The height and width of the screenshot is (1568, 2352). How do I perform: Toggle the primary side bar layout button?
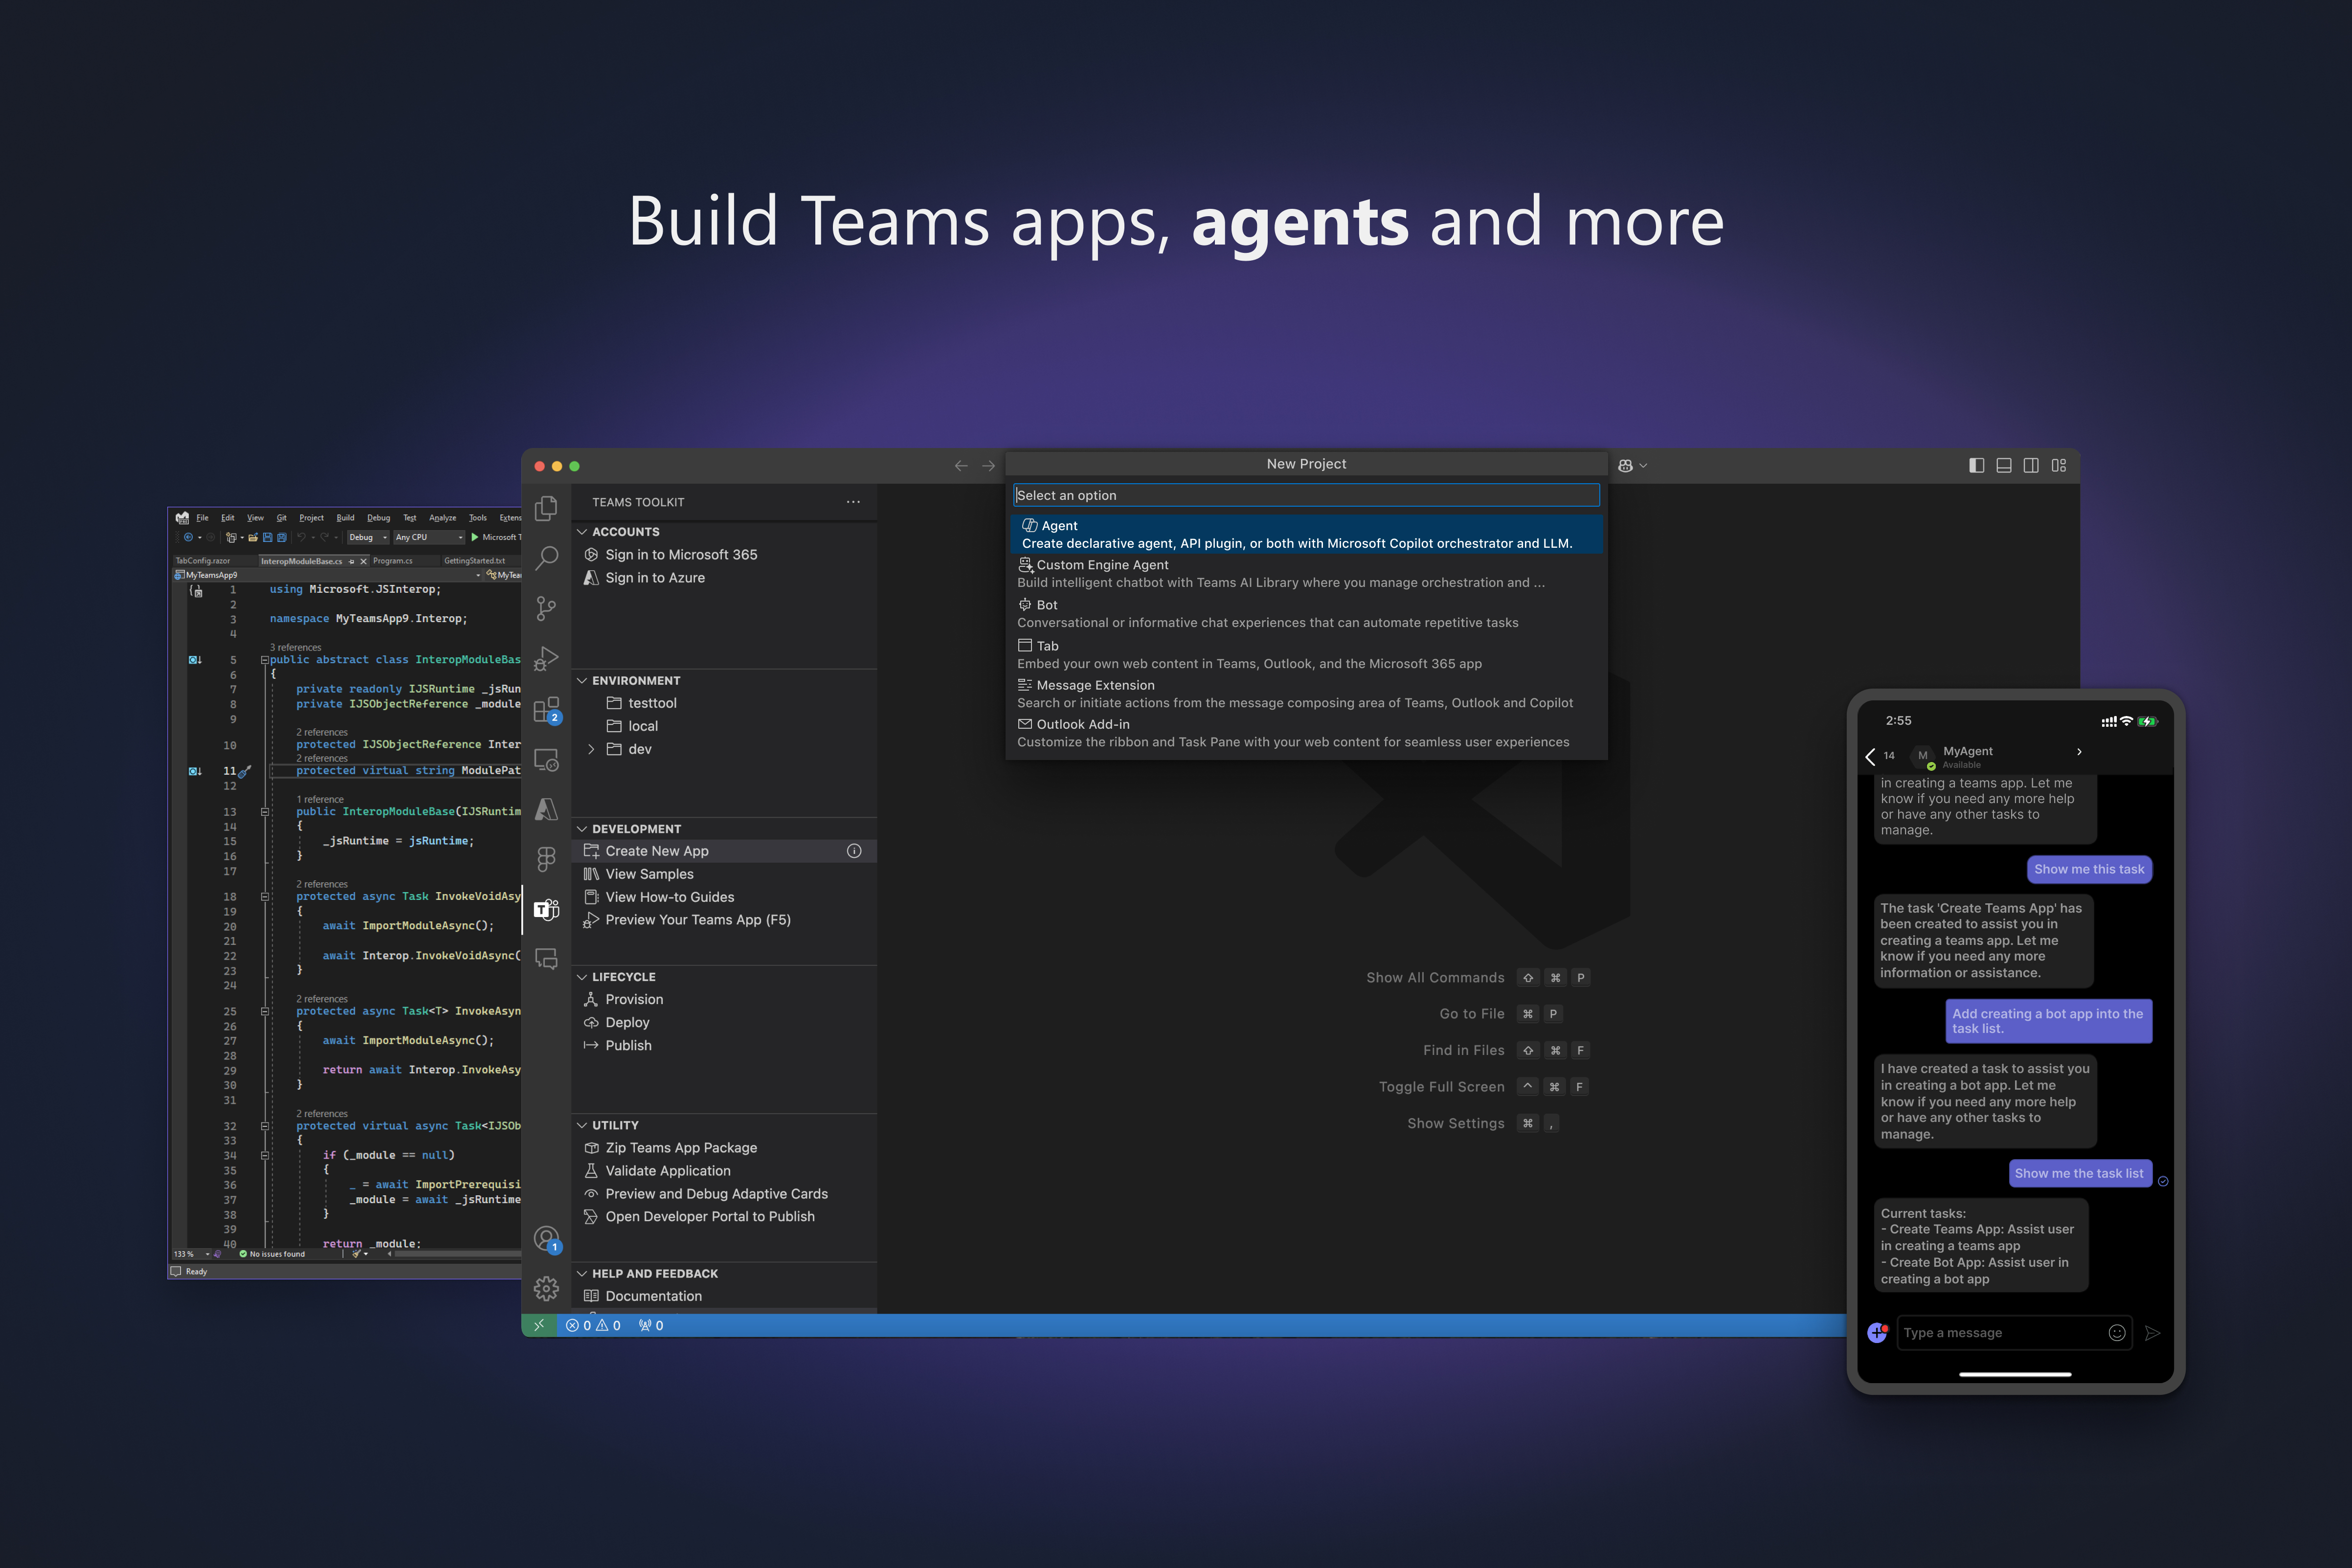coord(1976,465)
